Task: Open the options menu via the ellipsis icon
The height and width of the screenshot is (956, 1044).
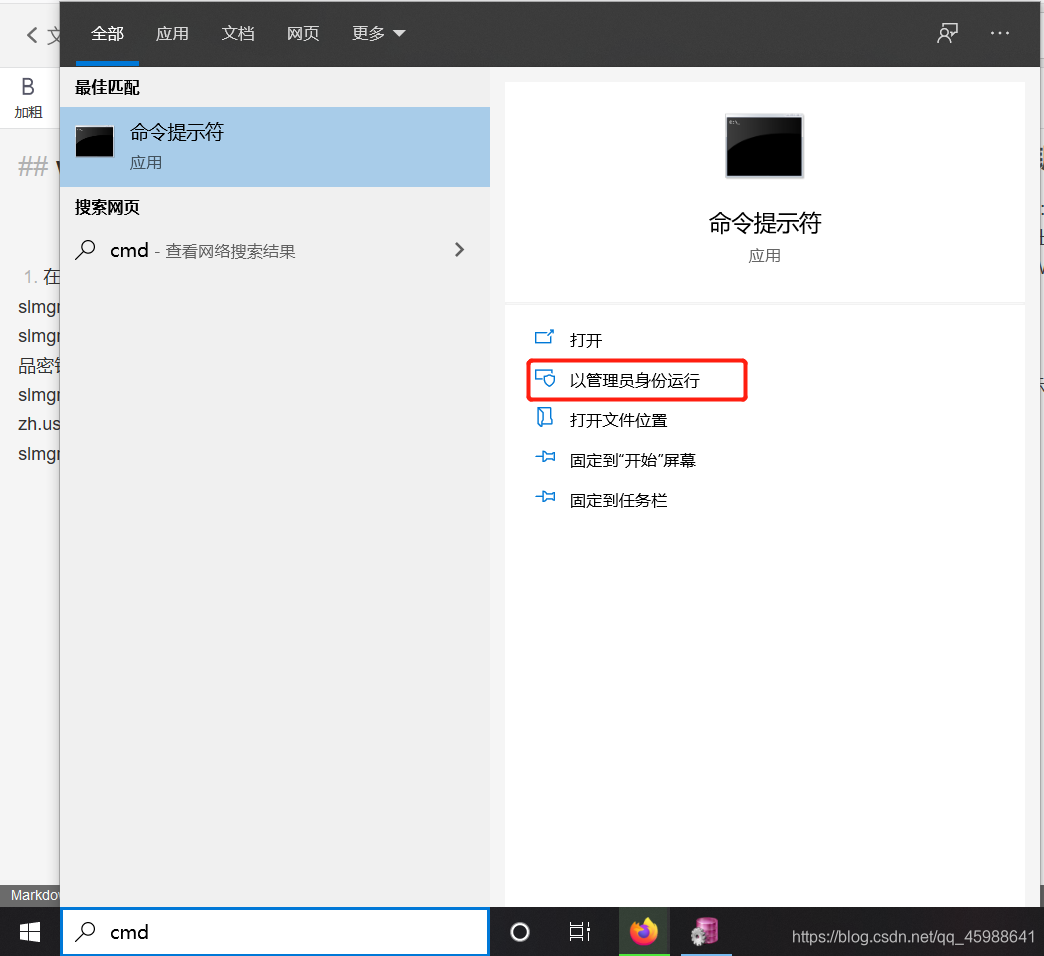Action: coord(999,33)
